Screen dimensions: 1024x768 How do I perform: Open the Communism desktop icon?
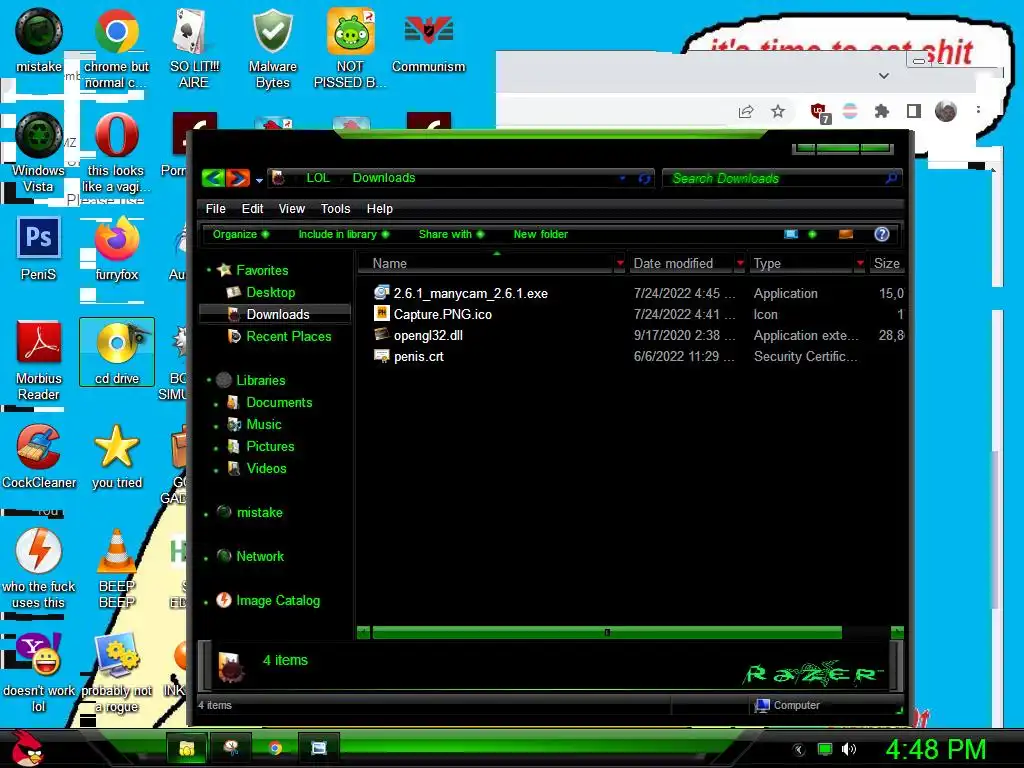[x=428, y=42]
